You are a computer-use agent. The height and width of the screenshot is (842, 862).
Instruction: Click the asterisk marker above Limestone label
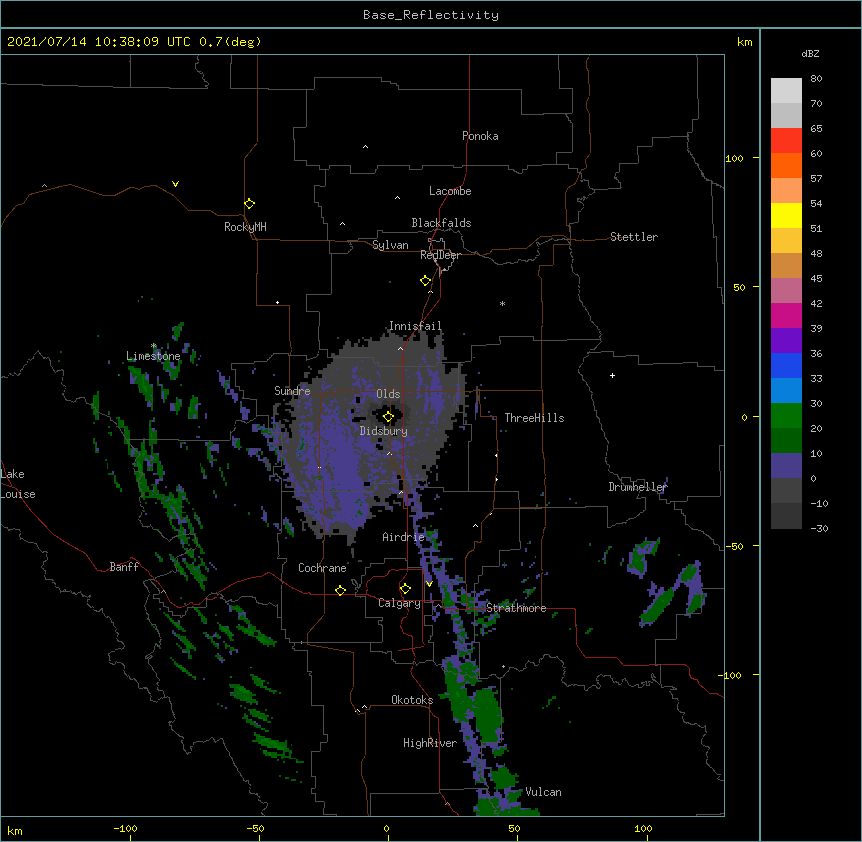[154, 346]
